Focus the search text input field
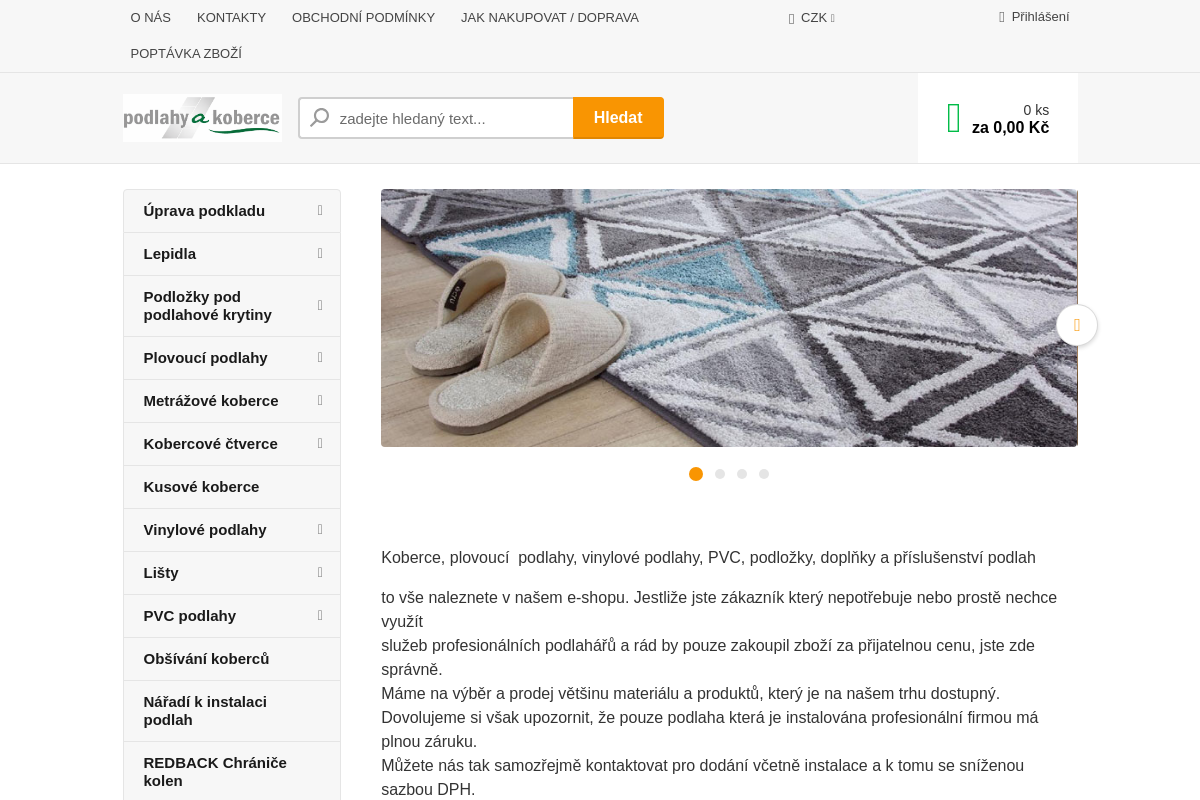Screen dimensions: 1200x800 (x=452, y=118)
